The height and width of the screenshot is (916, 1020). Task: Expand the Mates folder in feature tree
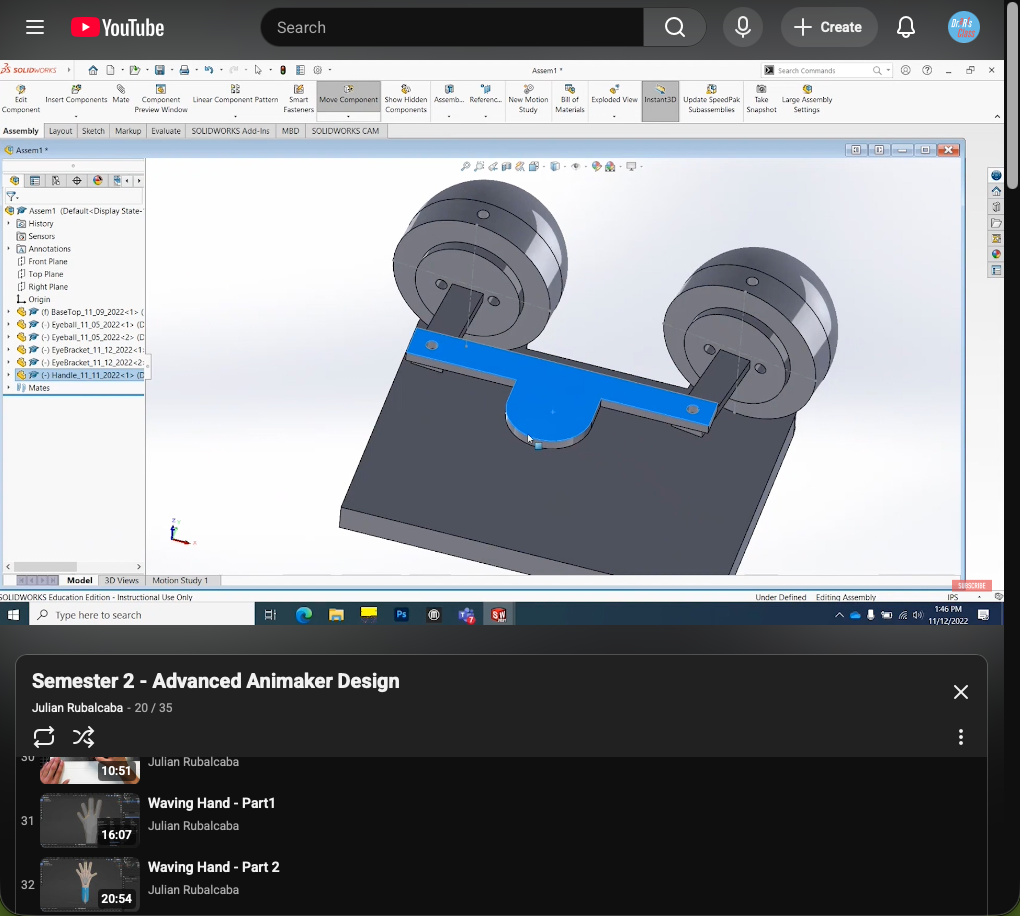(x=8, y=388)
